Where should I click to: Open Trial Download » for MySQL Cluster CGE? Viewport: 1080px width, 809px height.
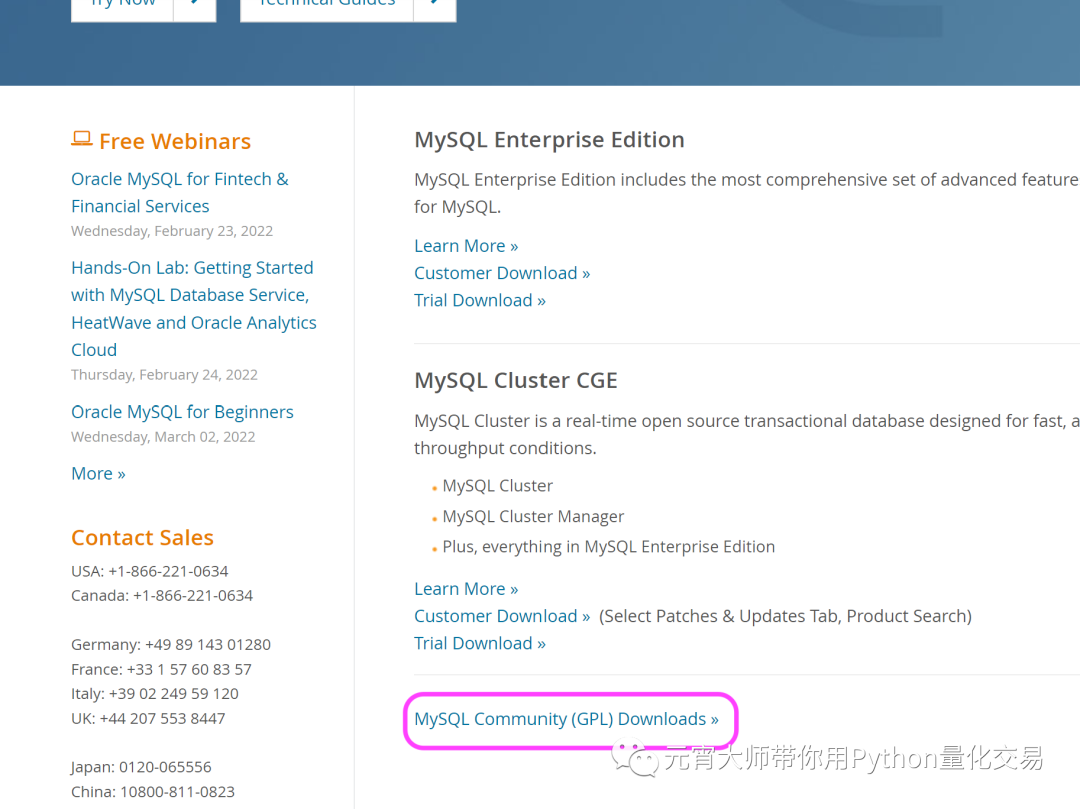(x=480, y=644)
